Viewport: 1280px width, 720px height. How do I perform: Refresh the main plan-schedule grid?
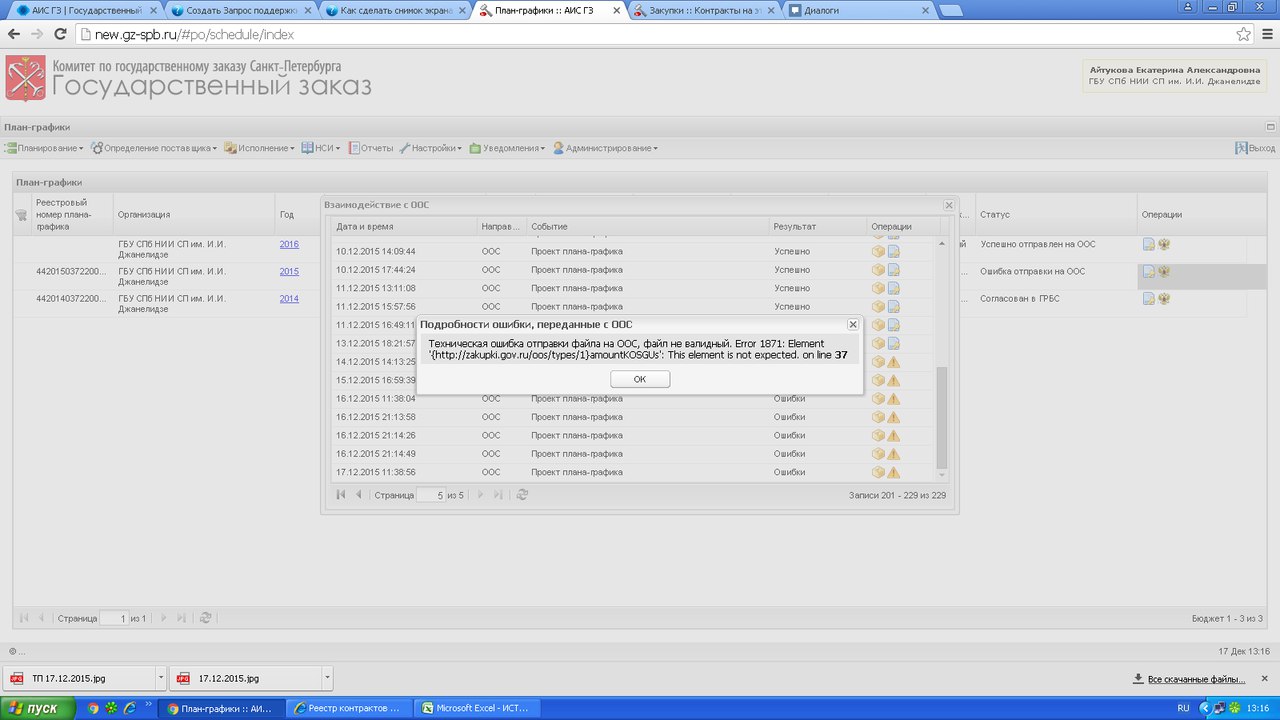pyautogui.click(x=205, y=618)
